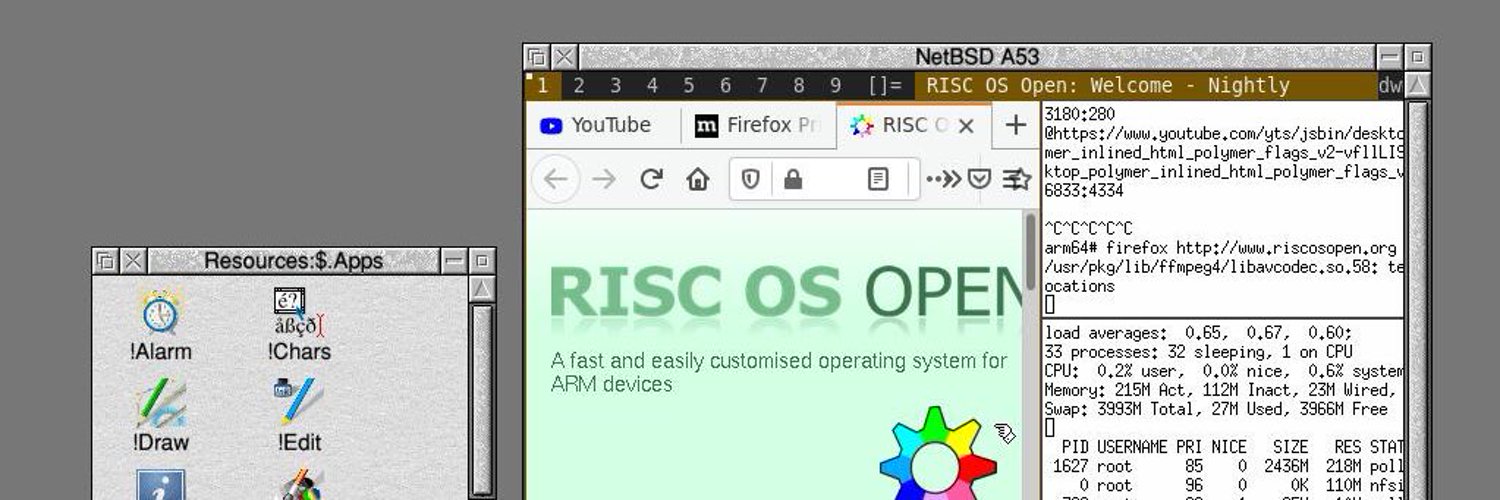This screenshot has width=1500, height=500.
Task: Toggle size of Resources:$.Apps window
Action: tap(482, 261)
